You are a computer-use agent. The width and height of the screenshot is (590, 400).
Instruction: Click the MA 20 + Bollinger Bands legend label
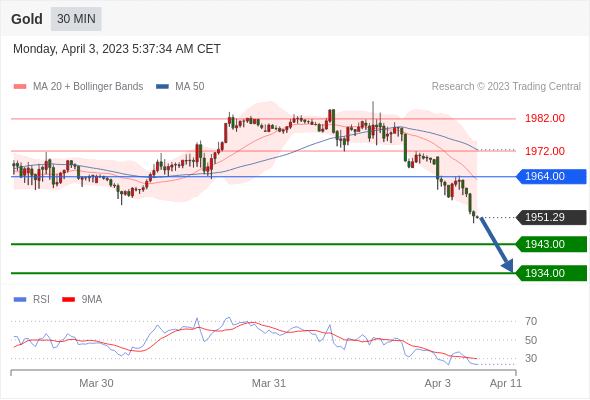pos(88,87)
